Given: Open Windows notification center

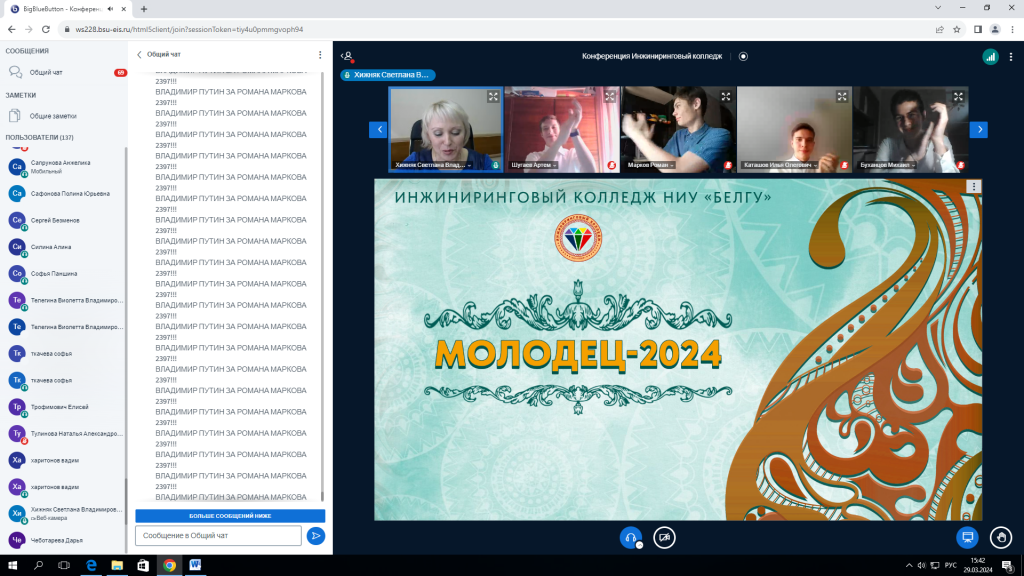Looking at the screenshot, I should click(x=1008, y=566).
